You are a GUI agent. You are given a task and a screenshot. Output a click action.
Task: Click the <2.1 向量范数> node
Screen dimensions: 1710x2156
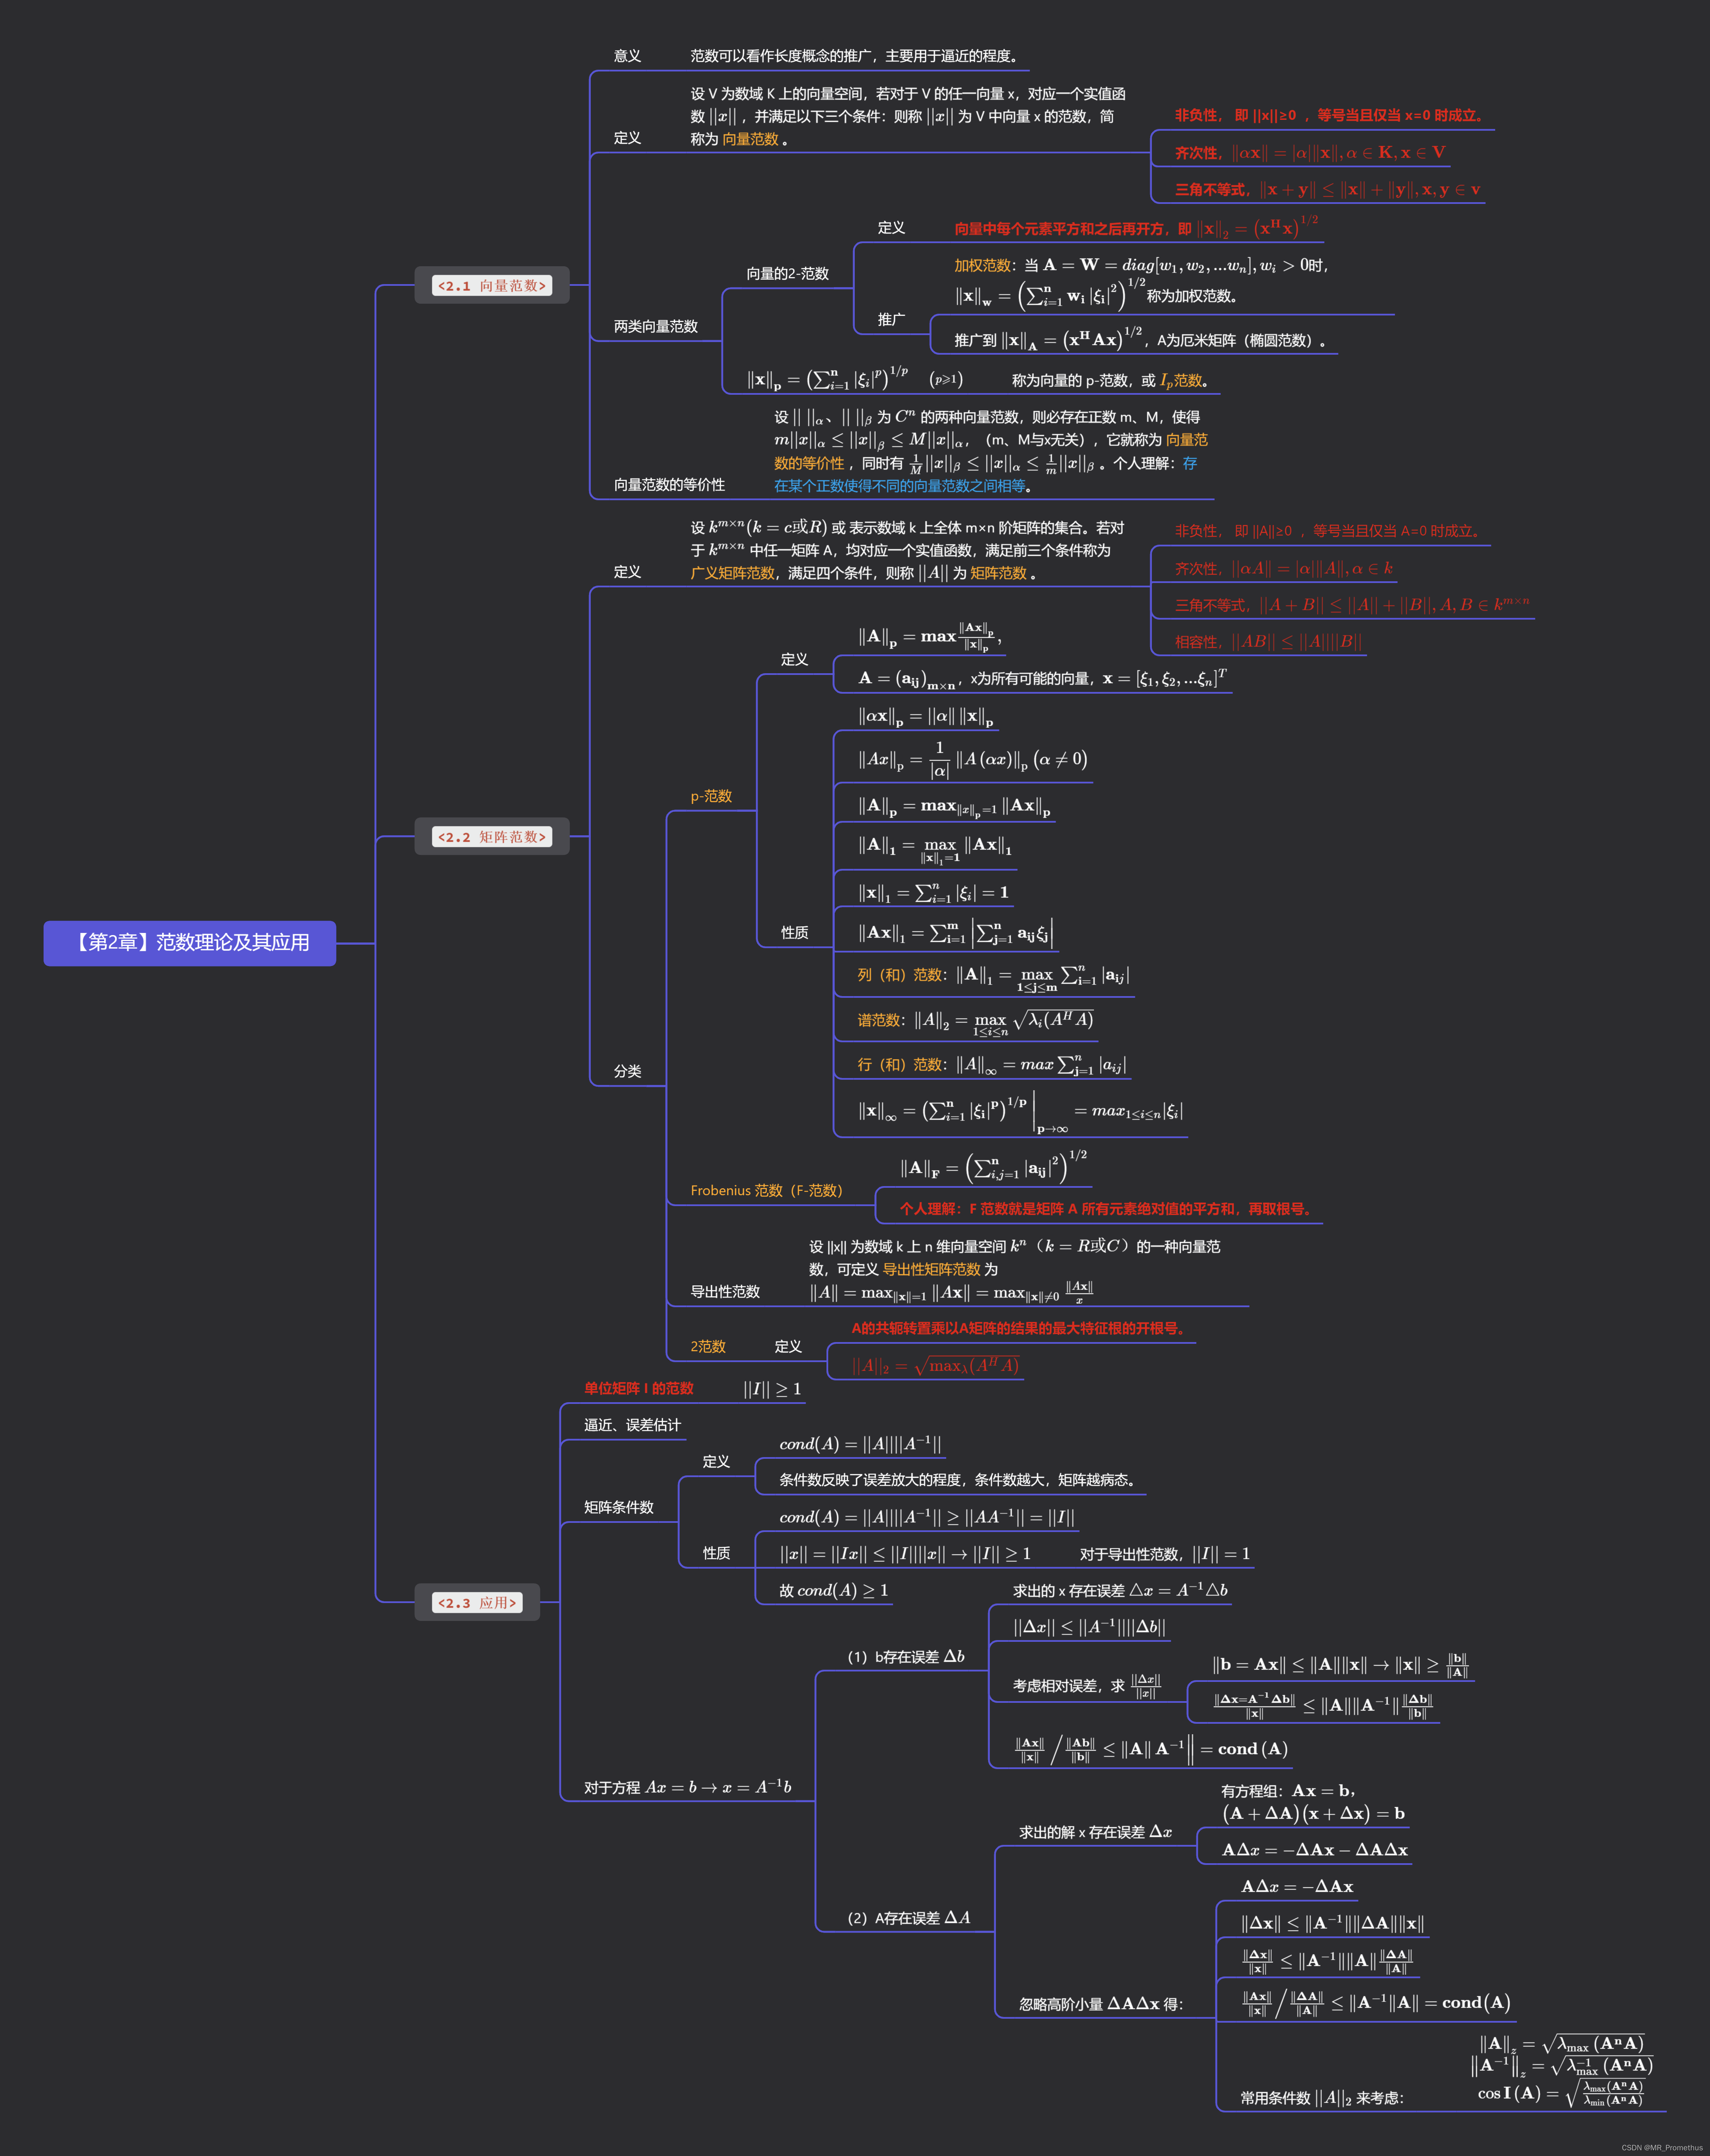492,286
